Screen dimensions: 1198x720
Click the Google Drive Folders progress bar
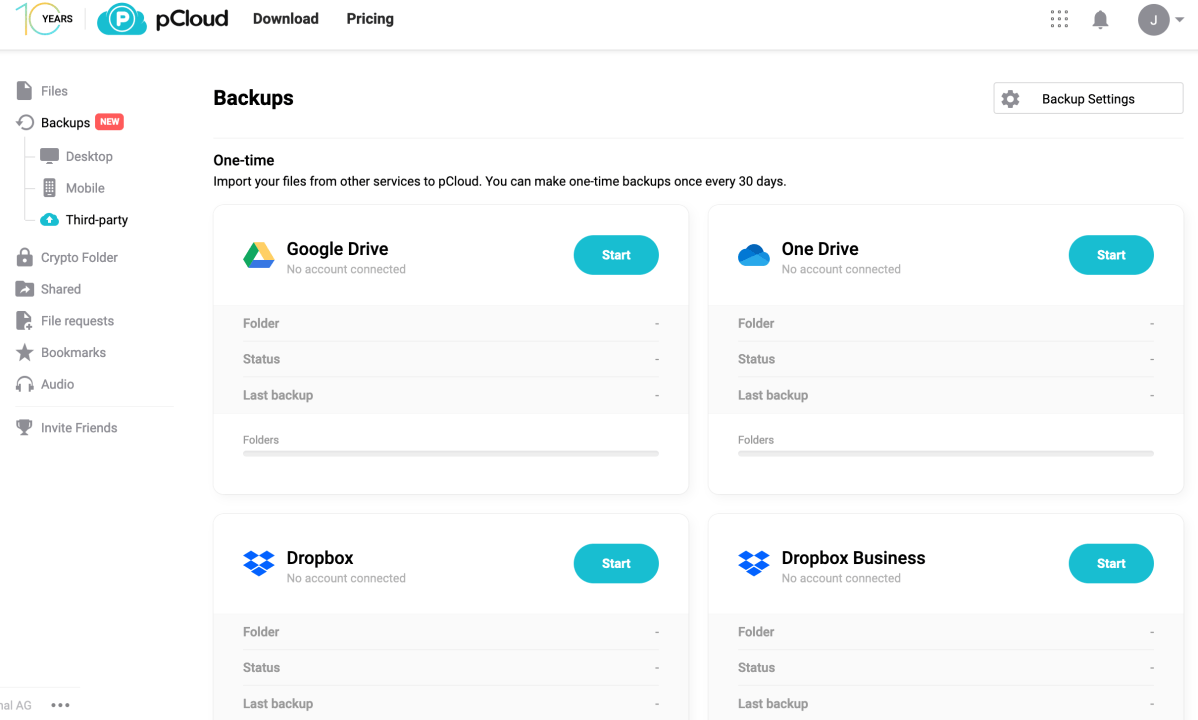tap(451, 453)
